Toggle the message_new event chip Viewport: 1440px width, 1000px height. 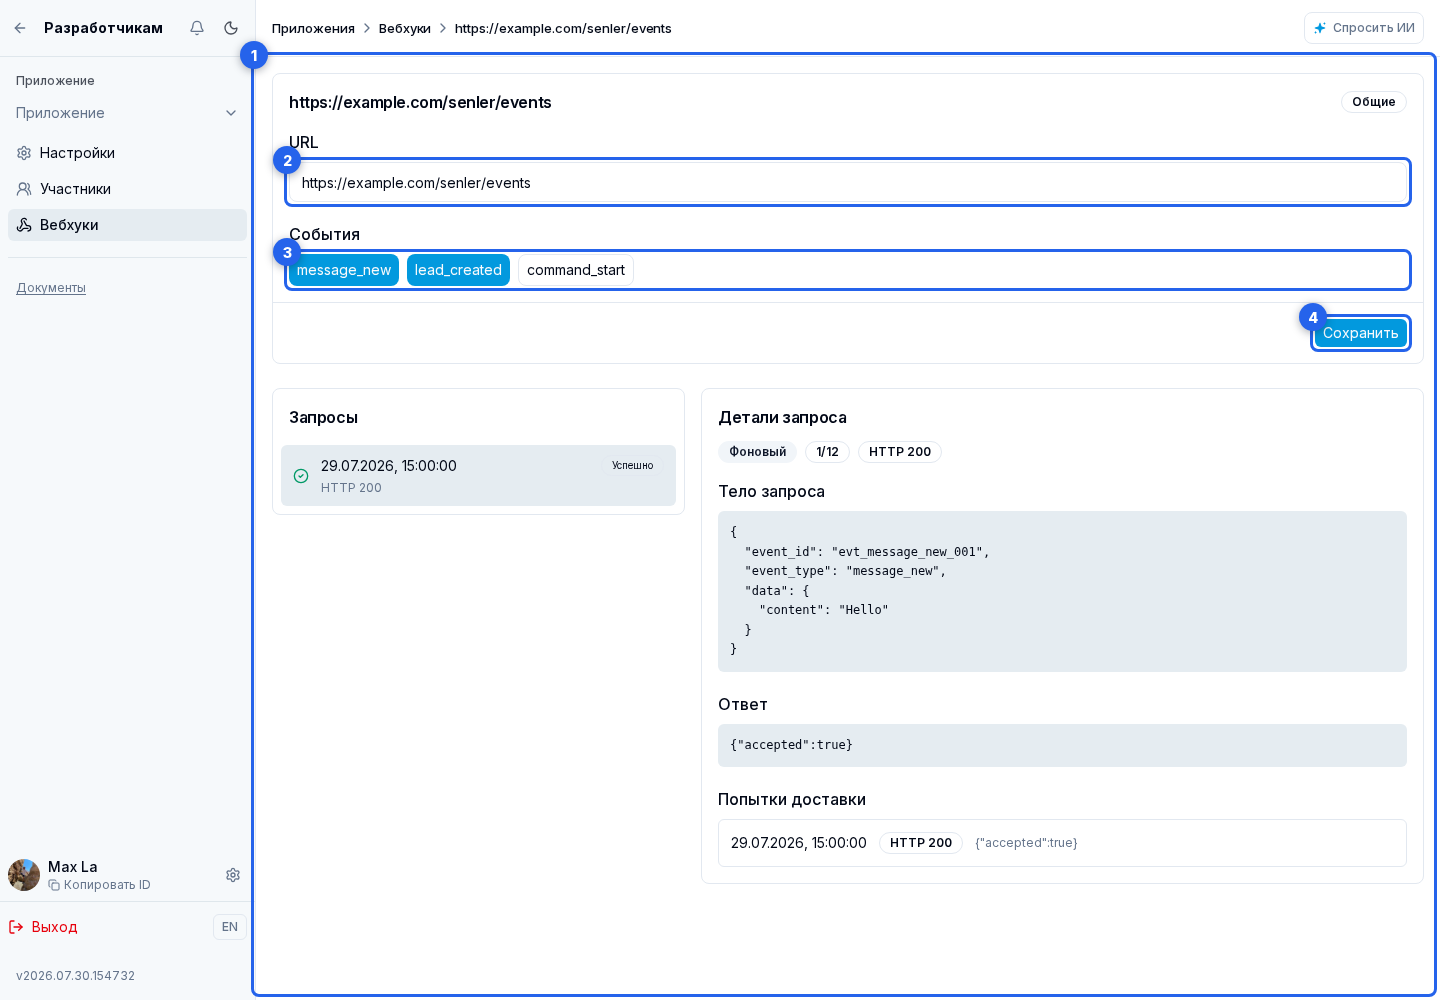344,270
